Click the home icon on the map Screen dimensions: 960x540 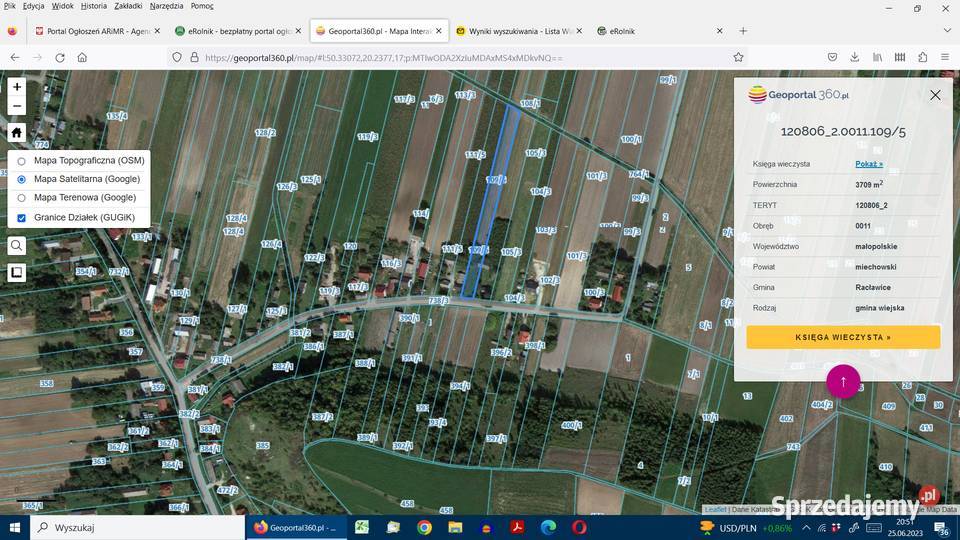(17, 132)
